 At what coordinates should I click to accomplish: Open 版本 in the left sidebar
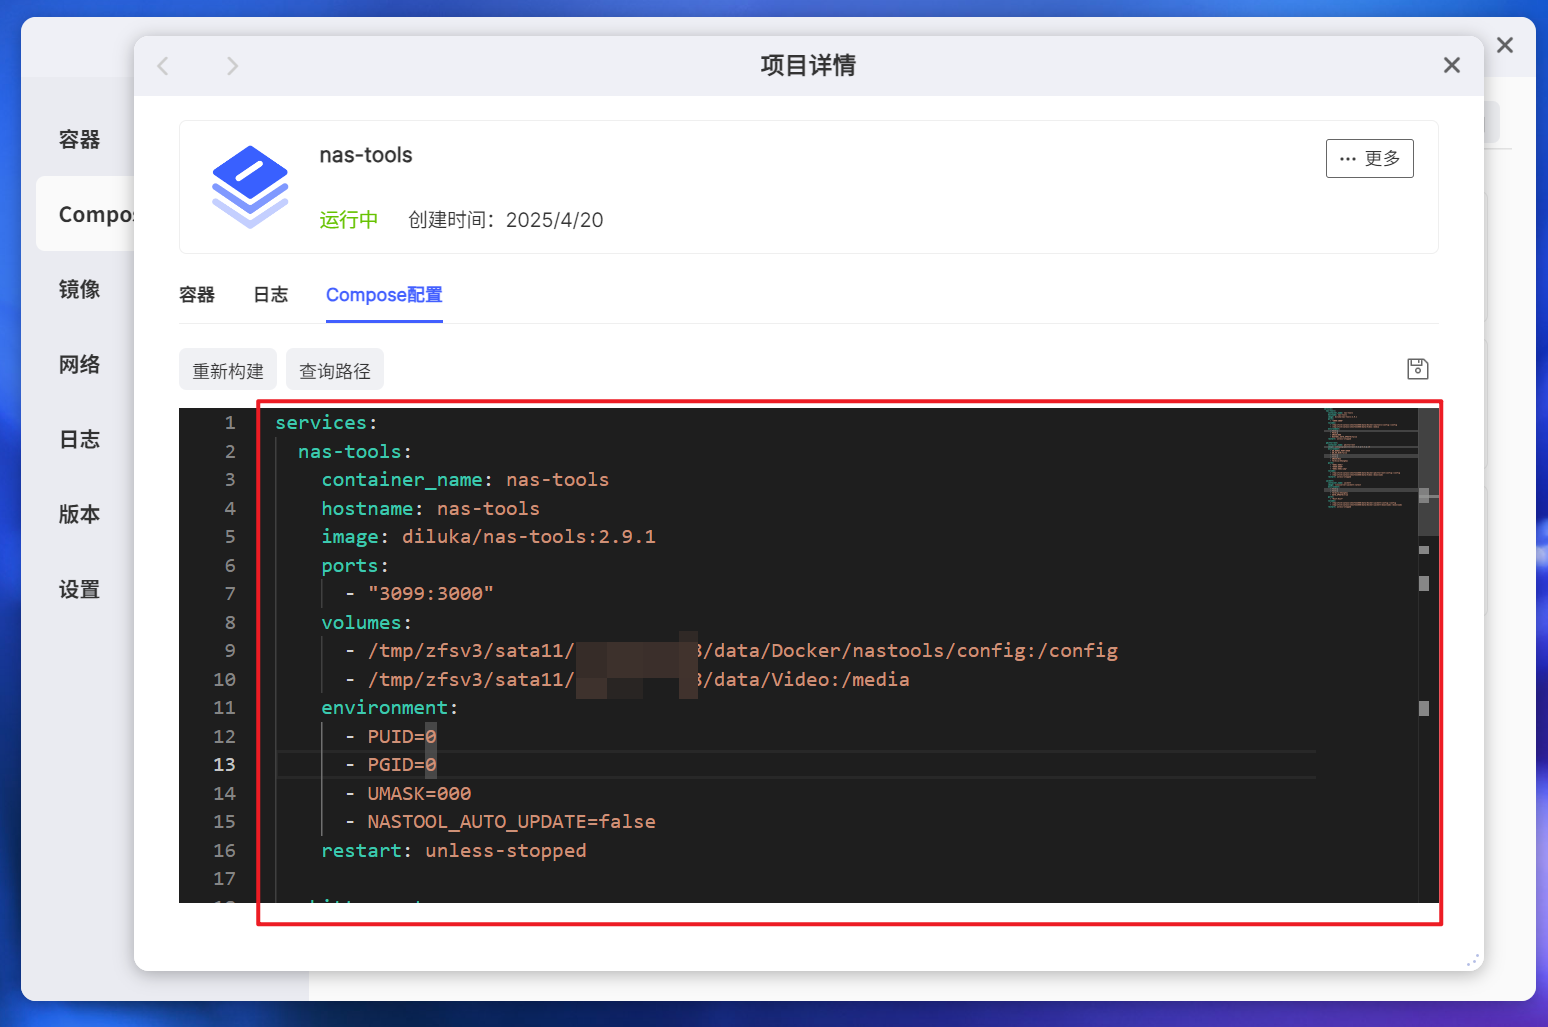click(x=79, y=514)
